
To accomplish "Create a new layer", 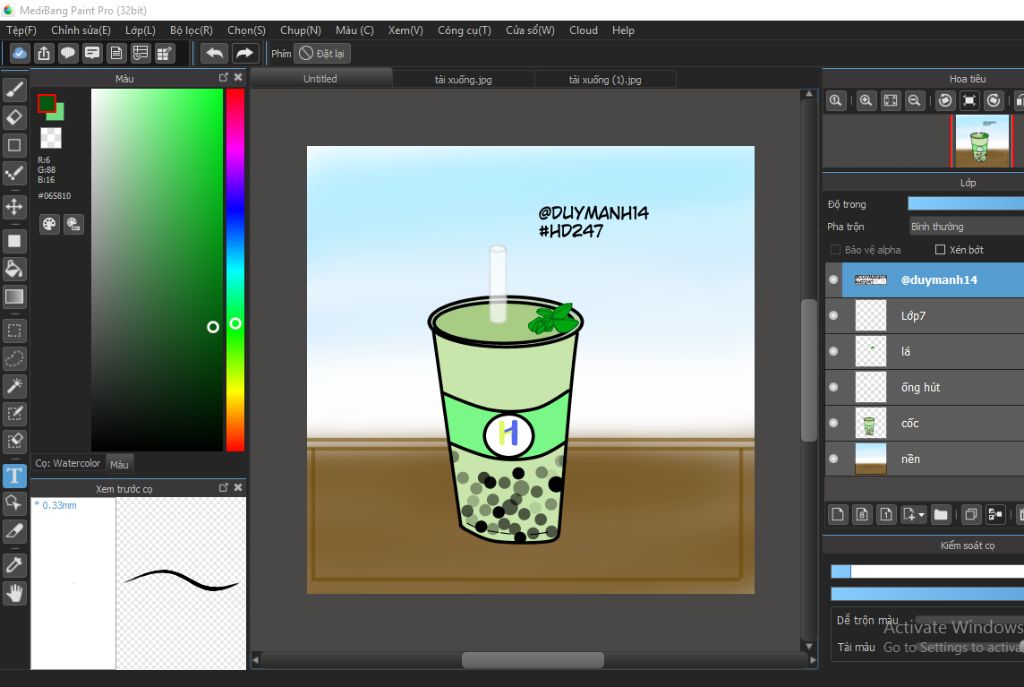I will (x=837, y=515).
